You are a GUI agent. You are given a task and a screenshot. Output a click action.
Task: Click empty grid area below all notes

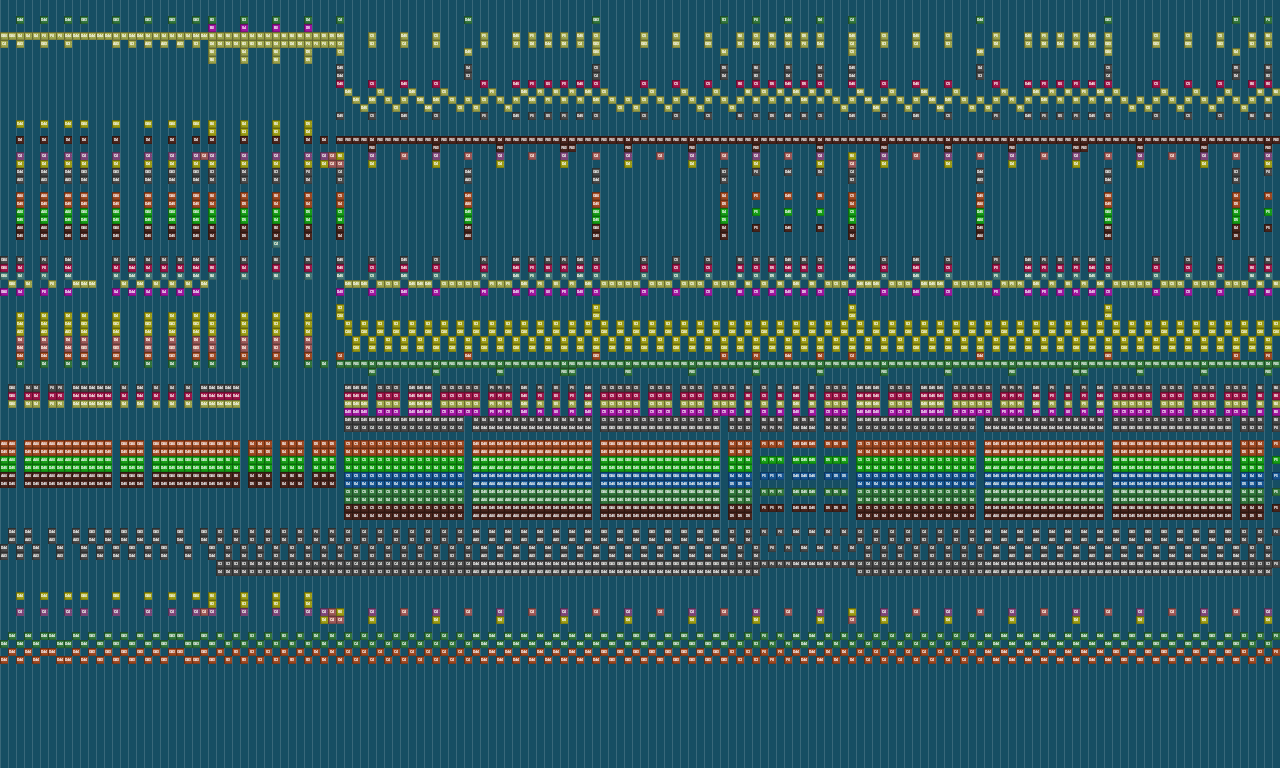(x=640, y=720)
